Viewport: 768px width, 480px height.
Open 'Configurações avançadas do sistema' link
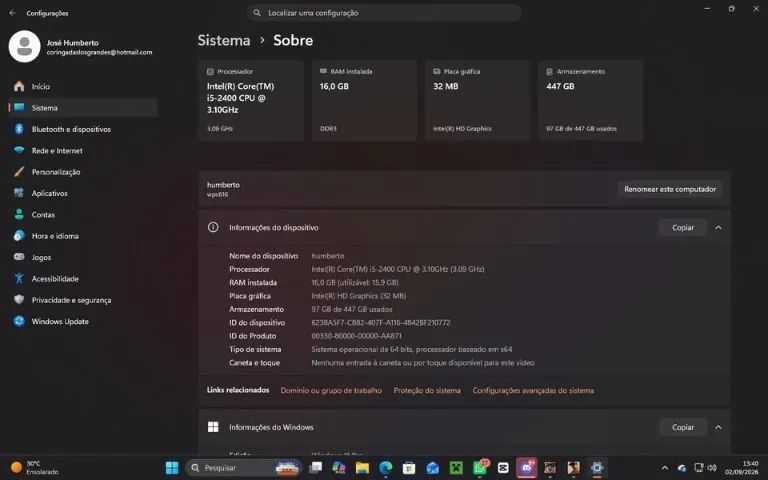[x=533, y=390]
